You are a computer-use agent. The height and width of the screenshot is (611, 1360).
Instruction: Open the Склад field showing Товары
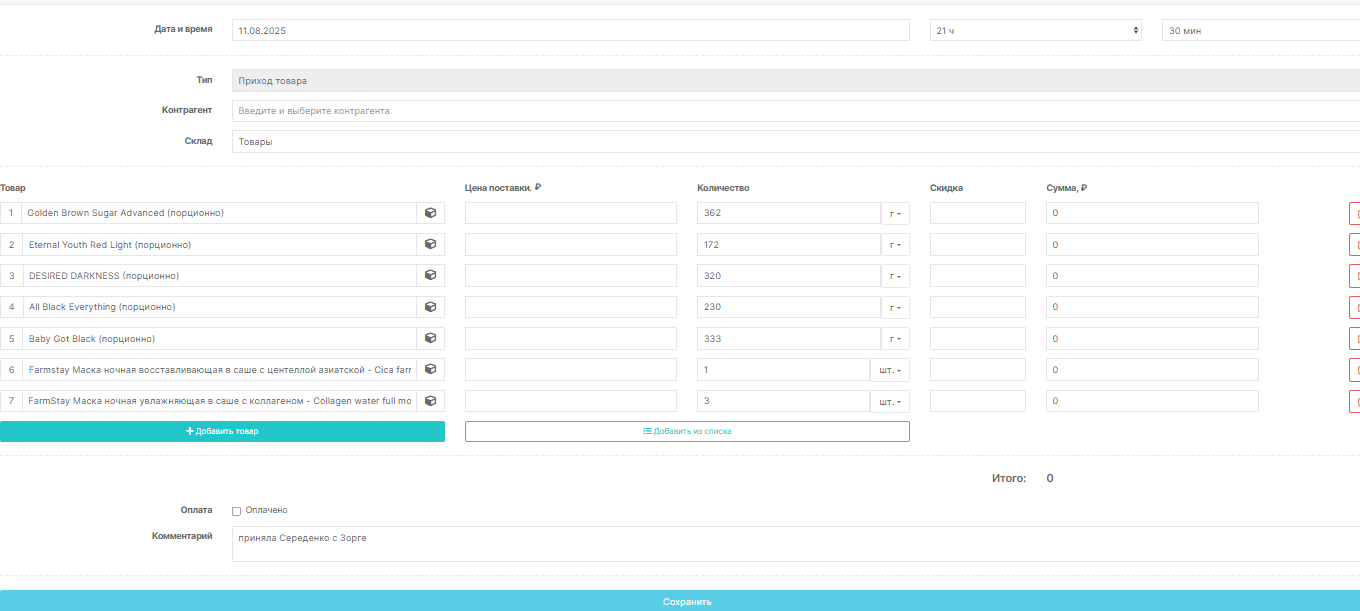(796, 142)
